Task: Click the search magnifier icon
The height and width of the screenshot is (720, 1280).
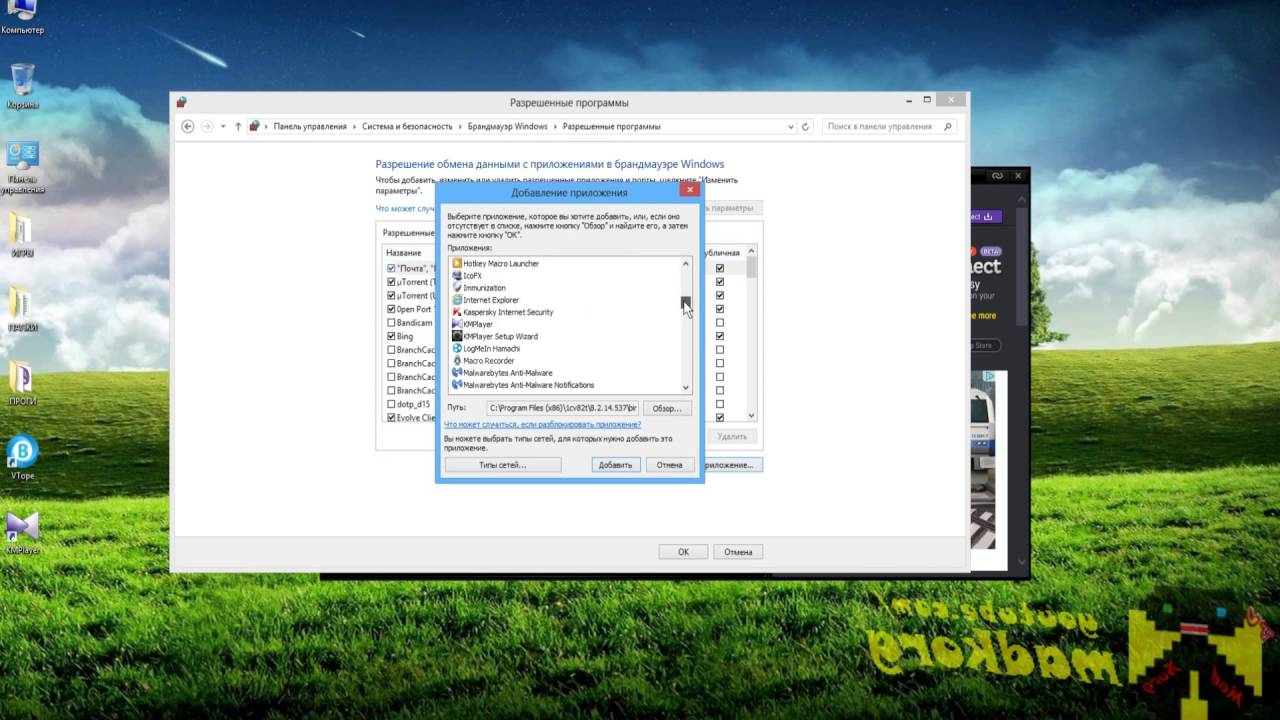Action: point(948,127)
